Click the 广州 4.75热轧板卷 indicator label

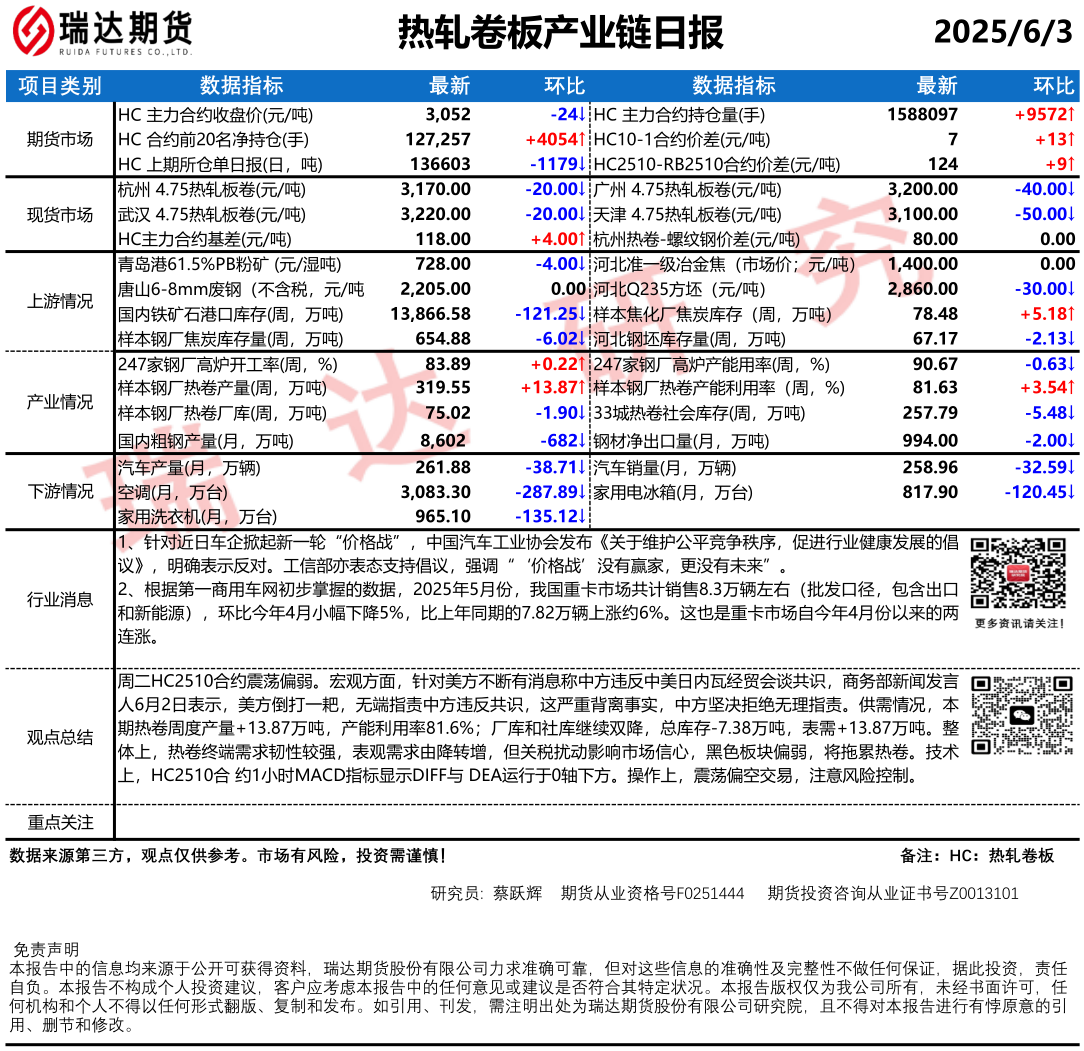coord(687,189)
